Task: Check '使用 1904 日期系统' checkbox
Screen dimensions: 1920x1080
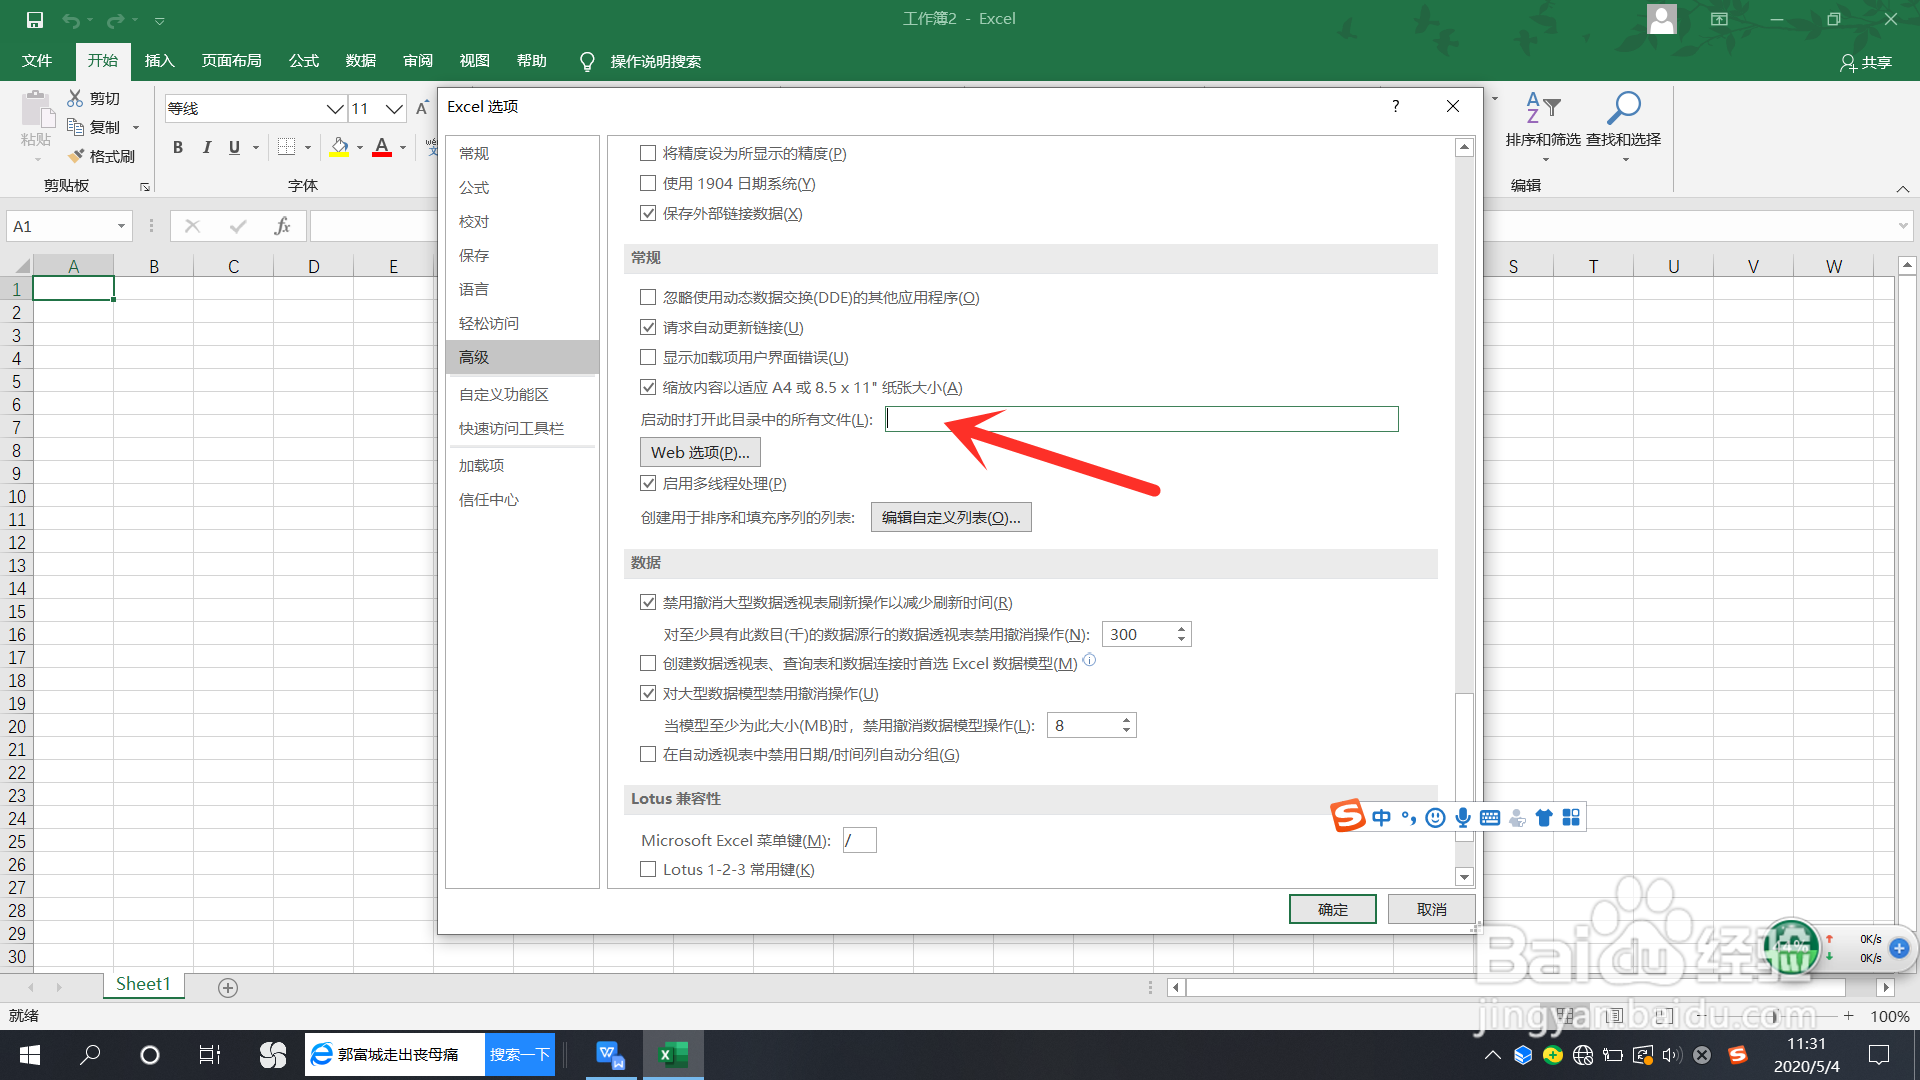Action: tap(648, 183)
